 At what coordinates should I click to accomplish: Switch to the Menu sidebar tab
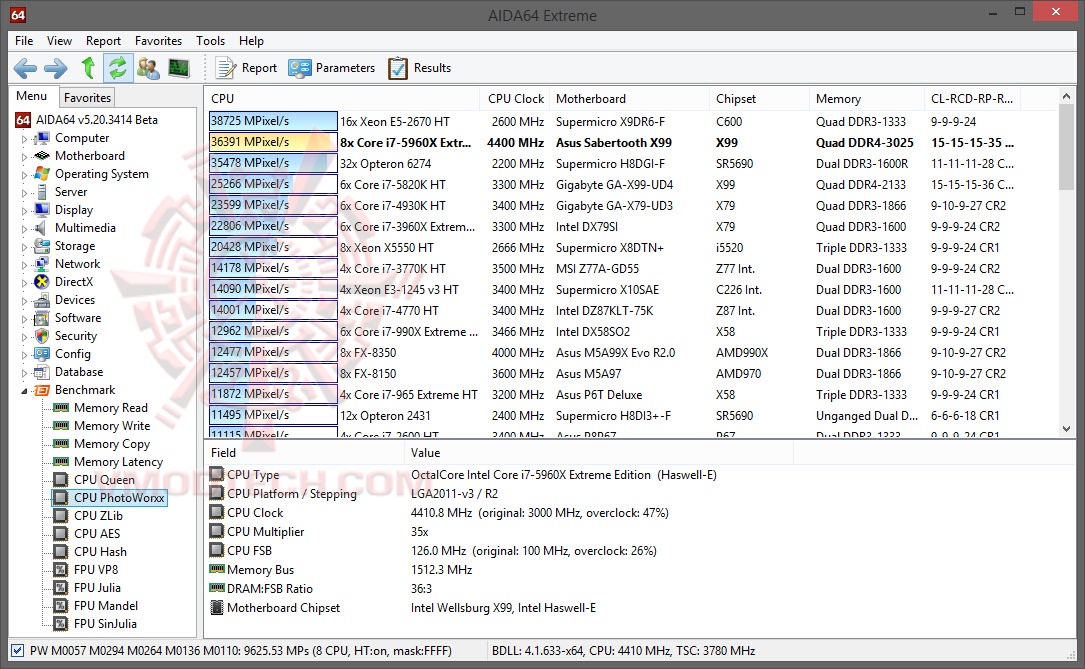click(x=32, y=96)
